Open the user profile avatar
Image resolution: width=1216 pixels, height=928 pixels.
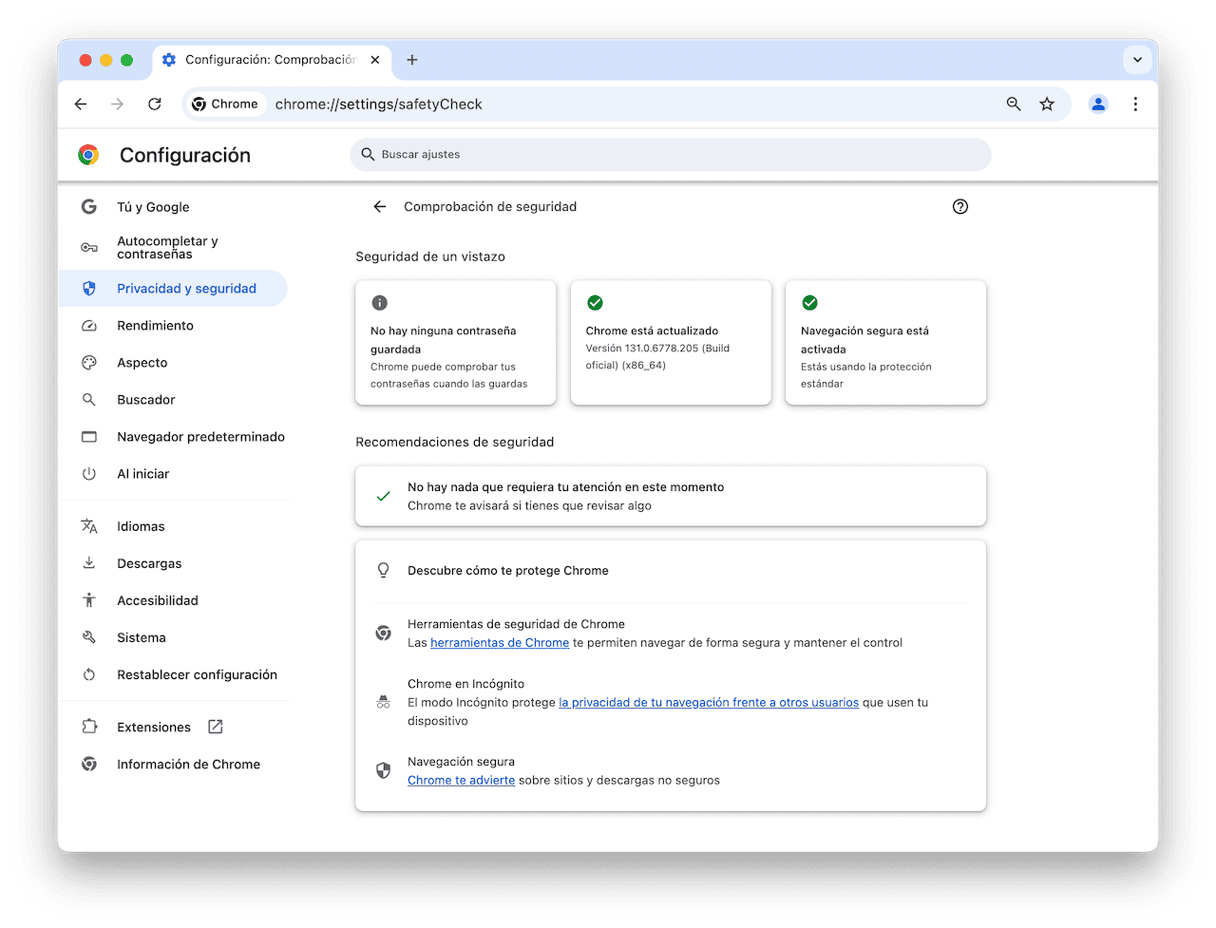[x=1099, y=104]
